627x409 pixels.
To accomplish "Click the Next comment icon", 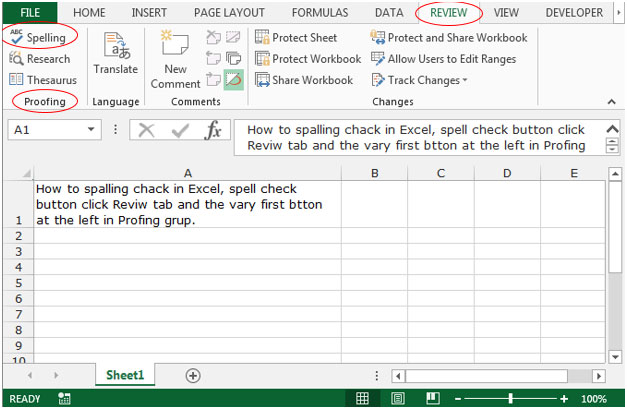I will (214, 80).
